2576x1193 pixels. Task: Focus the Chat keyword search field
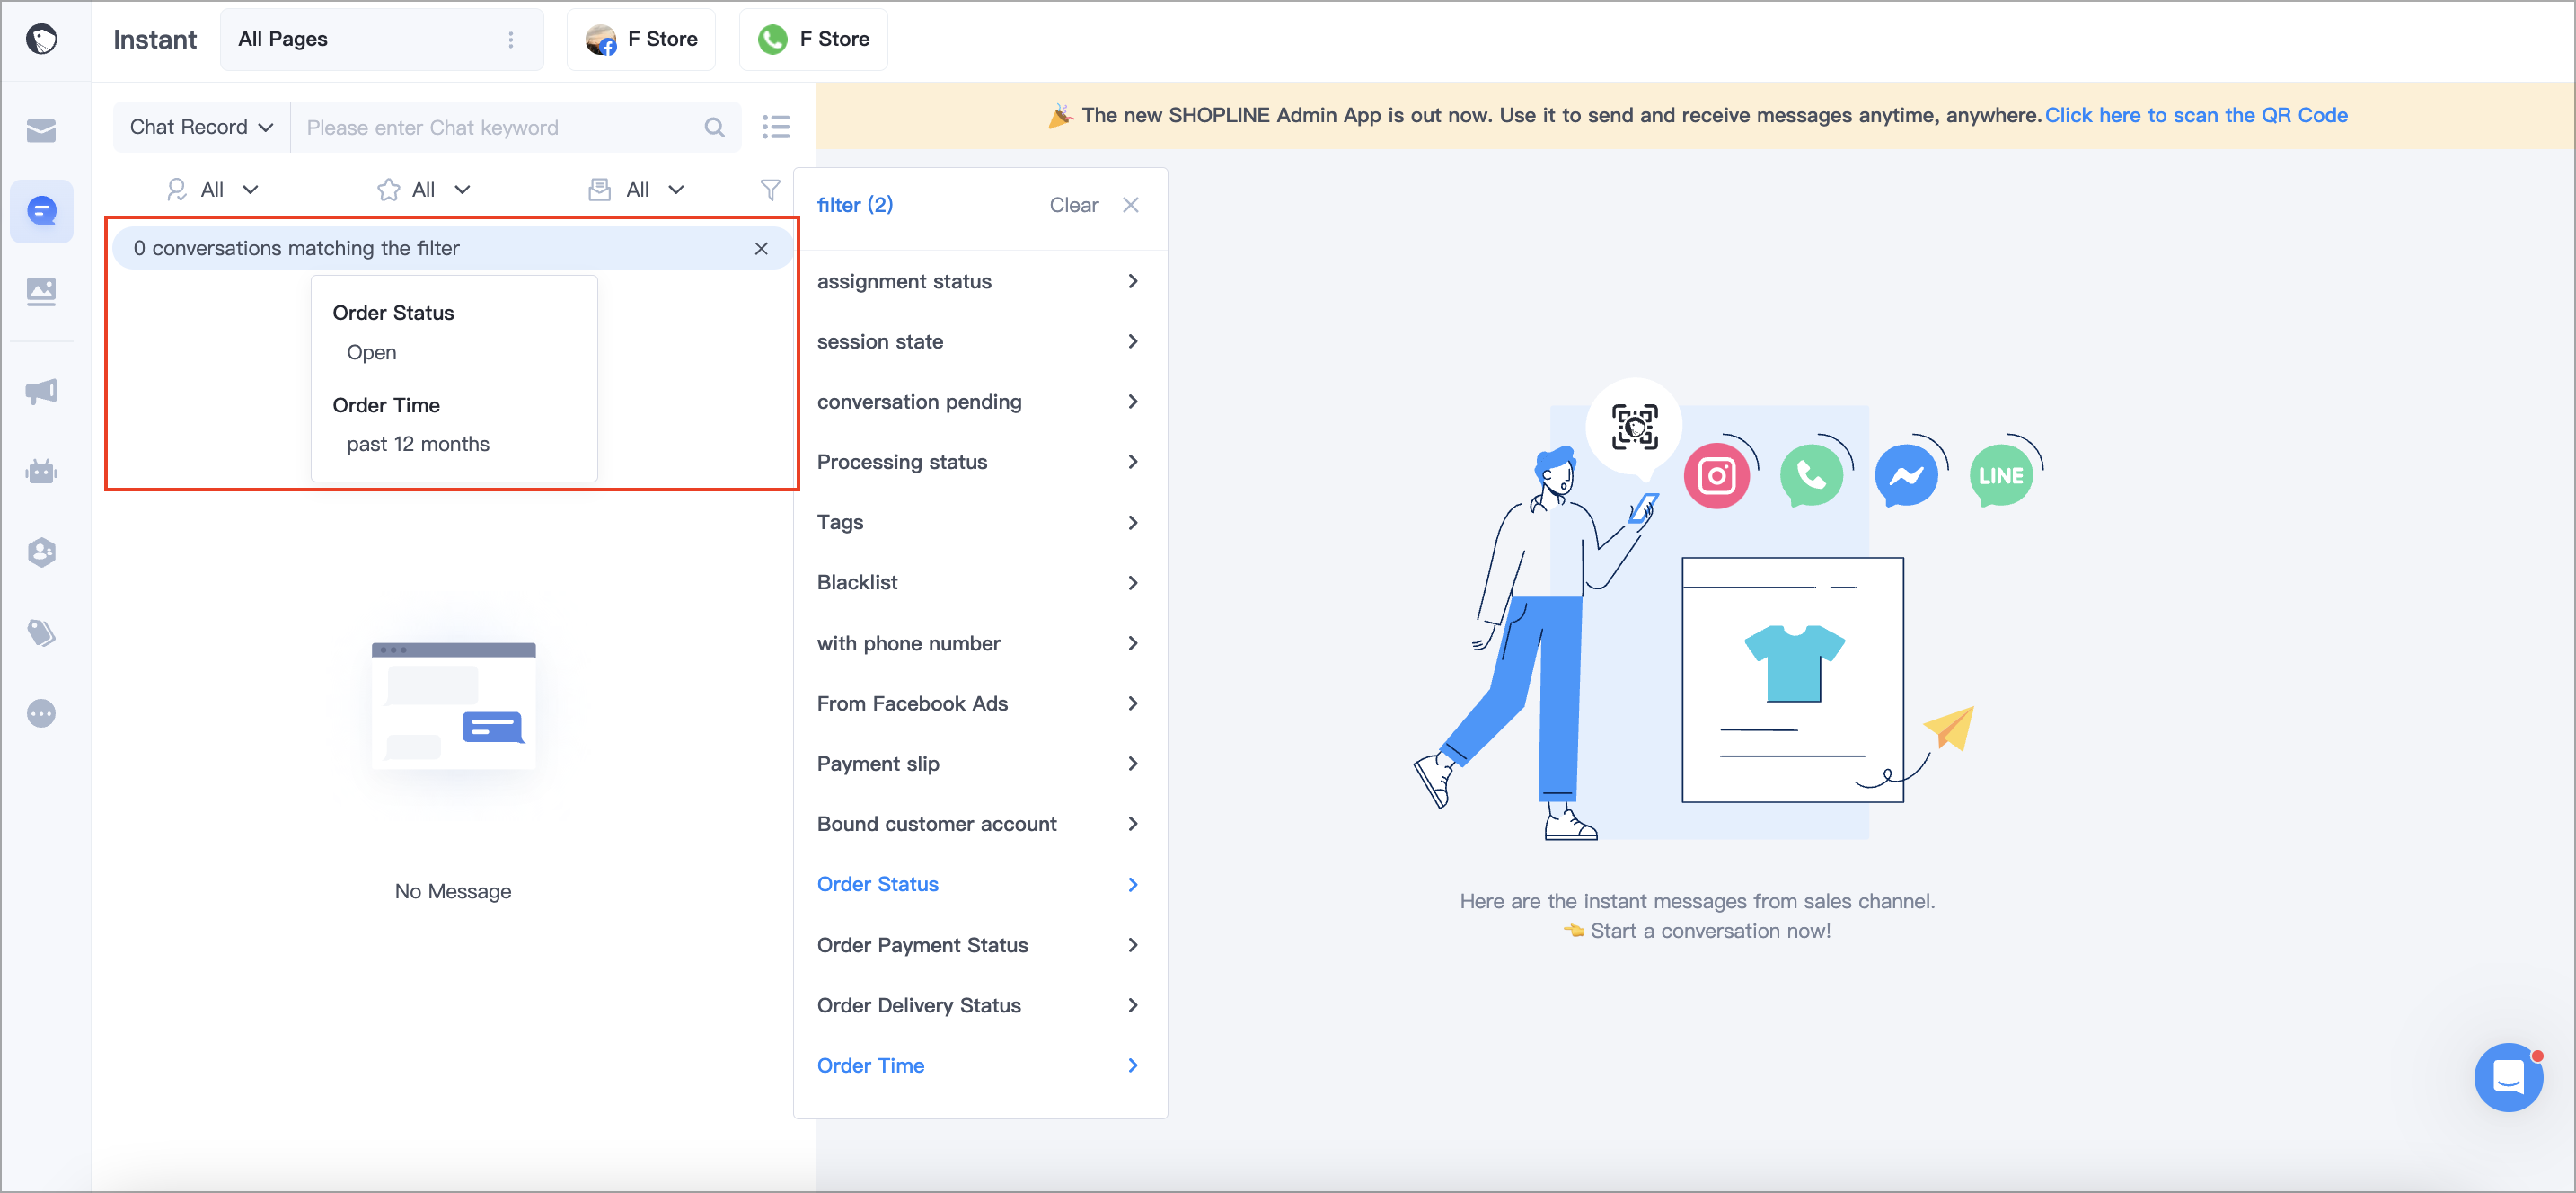coord(500,127)
